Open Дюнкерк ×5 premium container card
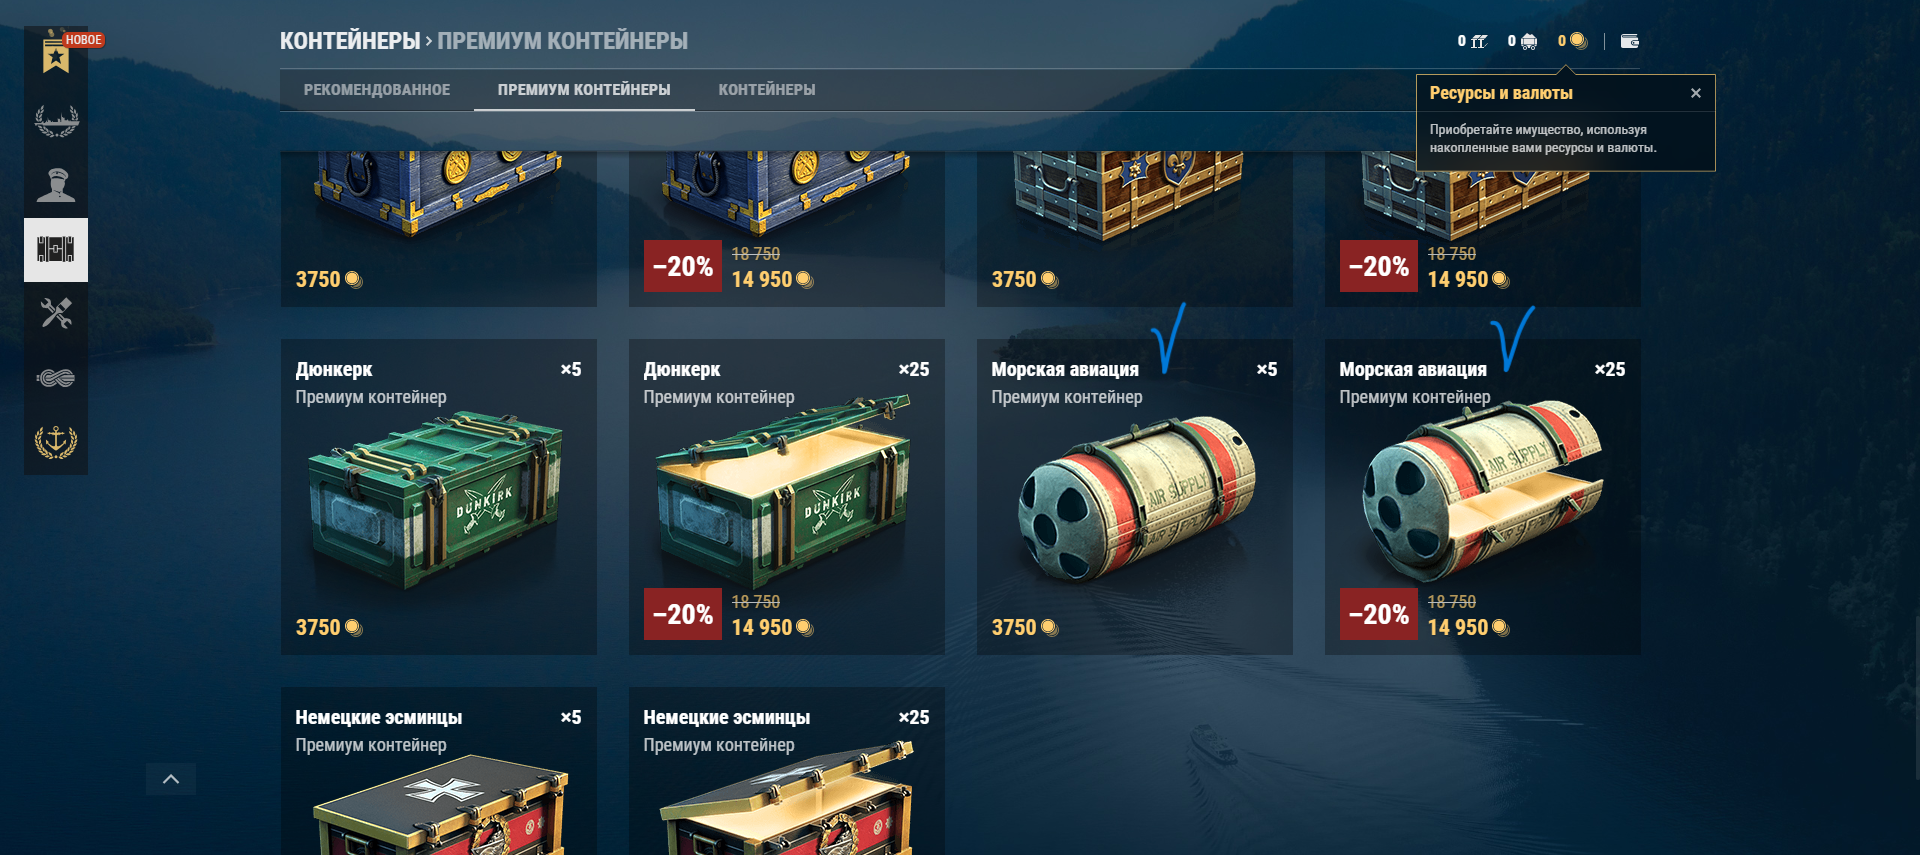 [x=439, y=497]
